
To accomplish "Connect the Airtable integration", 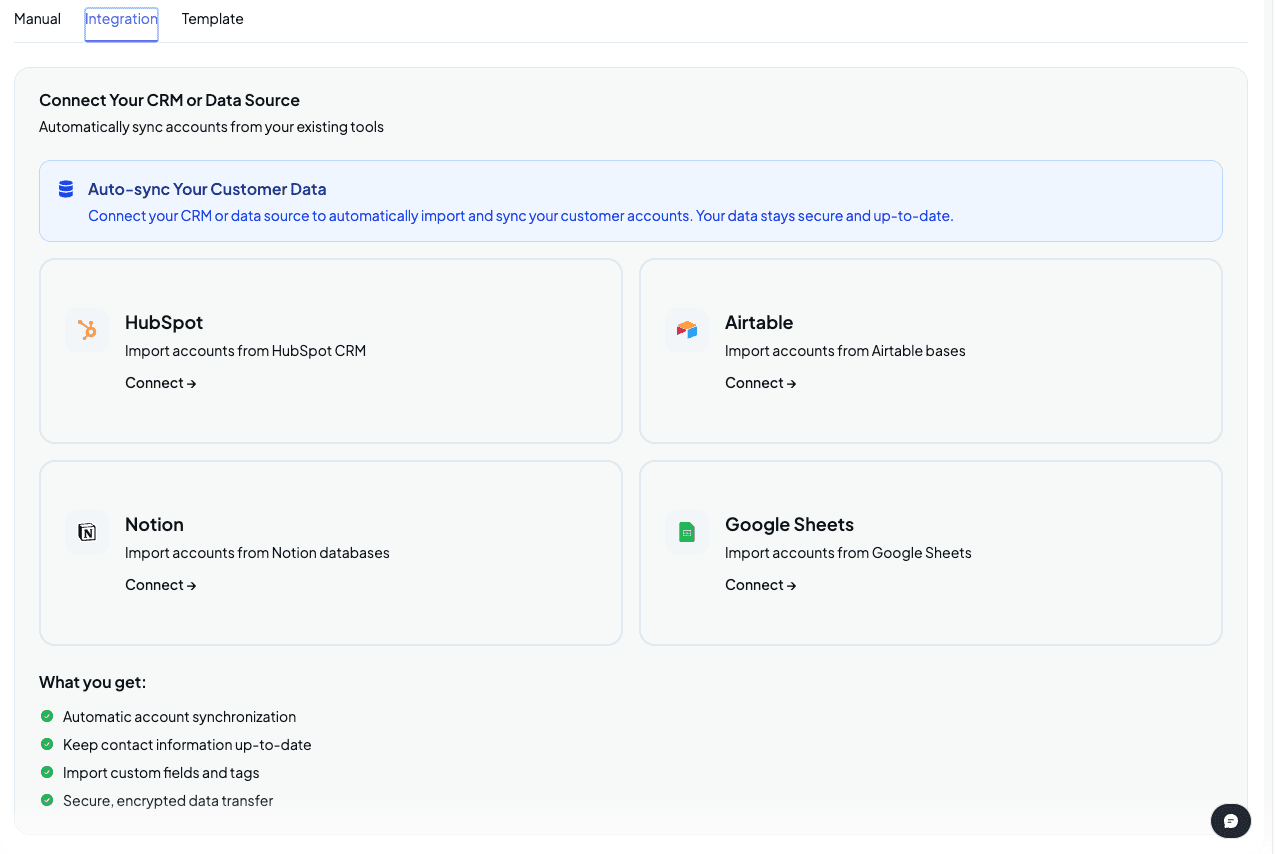I will click(760, 382).
